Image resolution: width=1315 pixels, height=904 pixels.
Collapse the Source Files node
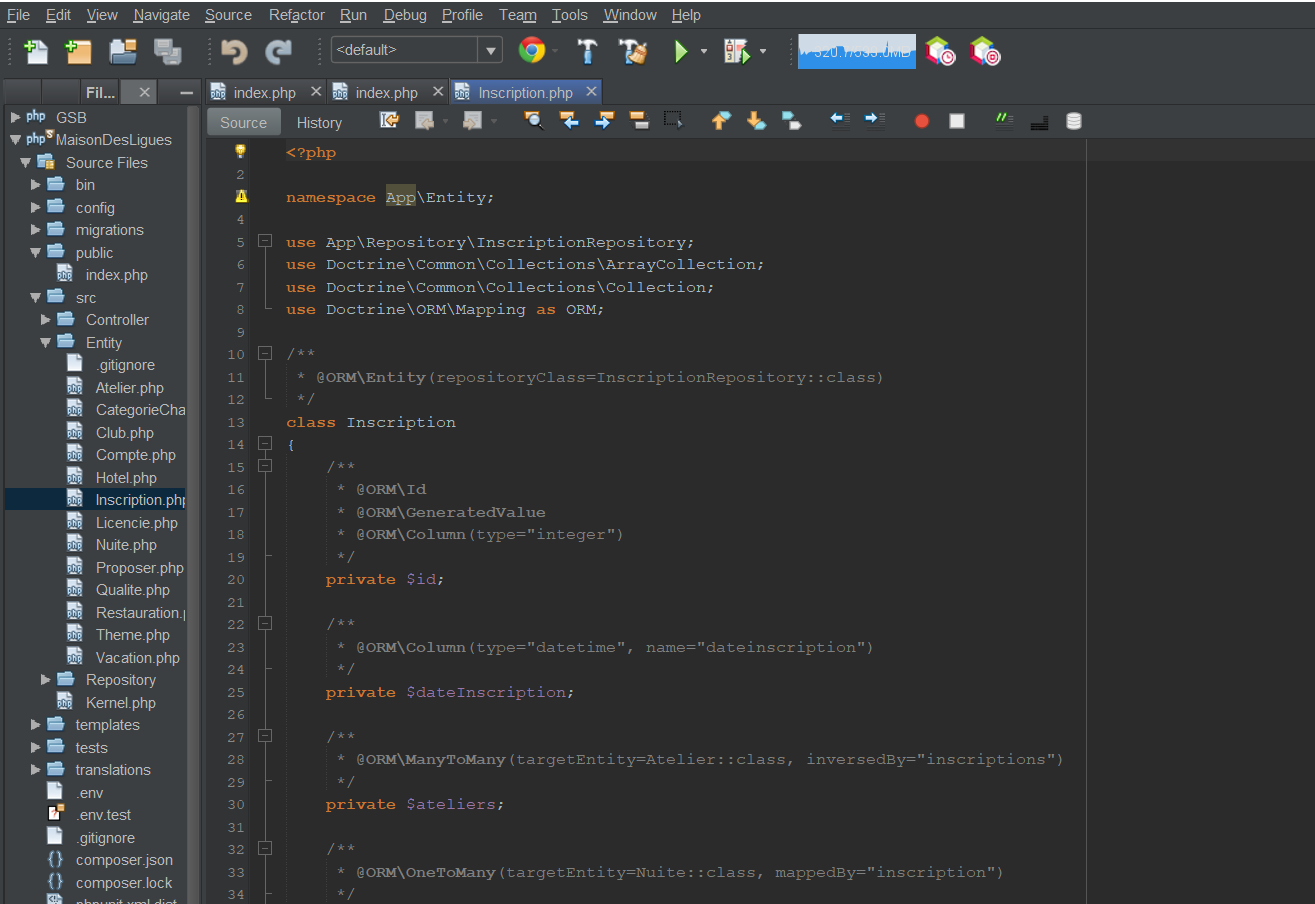25,162
